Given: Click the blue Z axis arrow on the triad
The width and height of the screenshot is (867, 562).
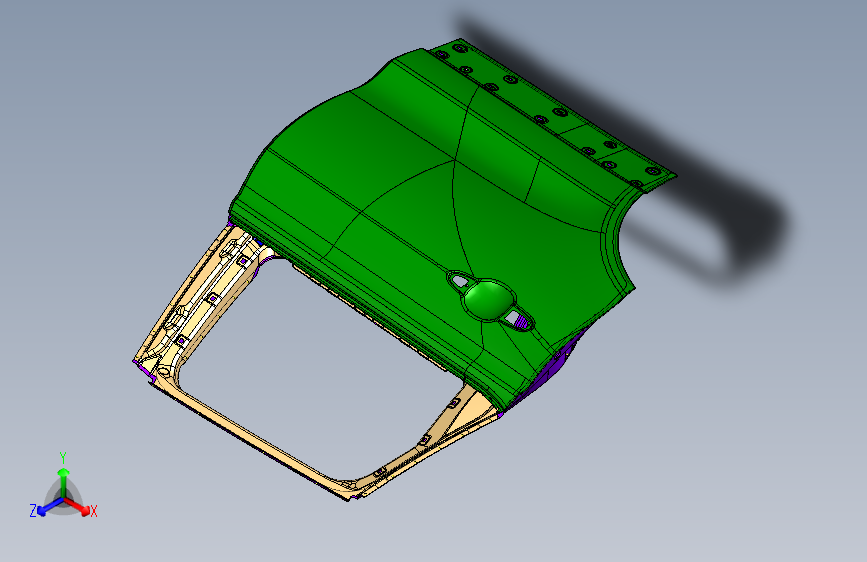Looking at the screenshot, I should (x=50, y=507).
